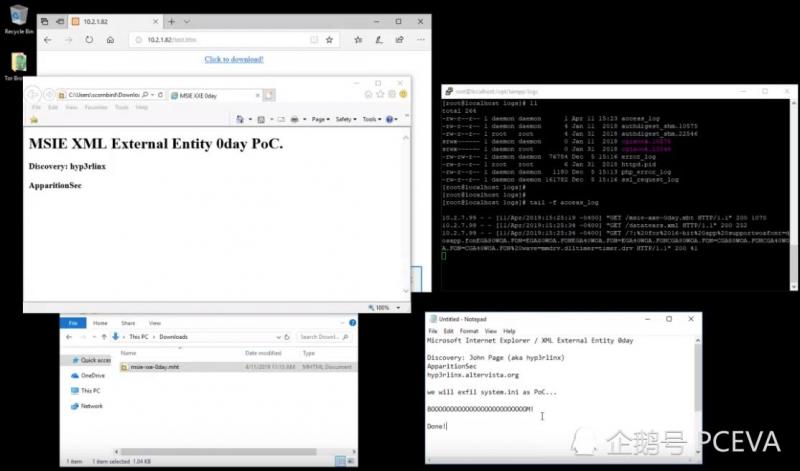Refresh the Downloads folder in File Explorer
800x471 pixels.
287,337
